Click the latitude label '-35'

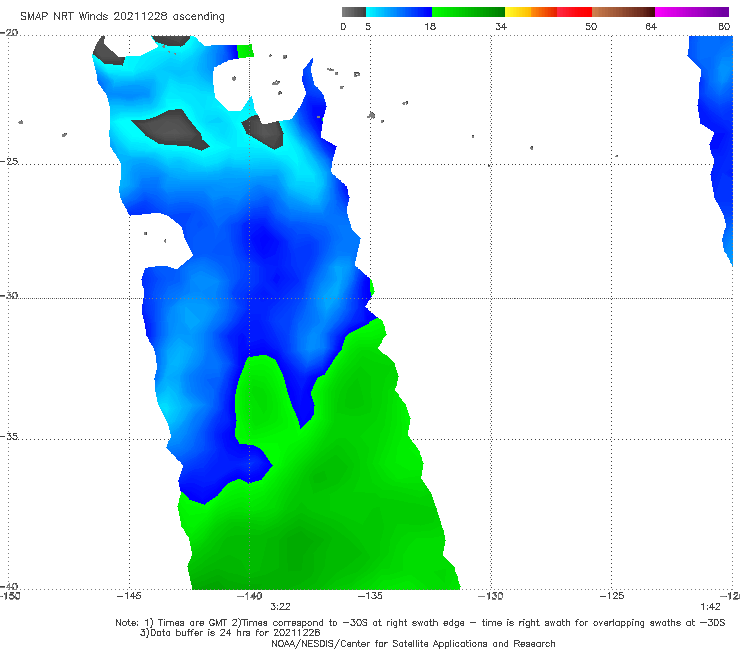9,436
